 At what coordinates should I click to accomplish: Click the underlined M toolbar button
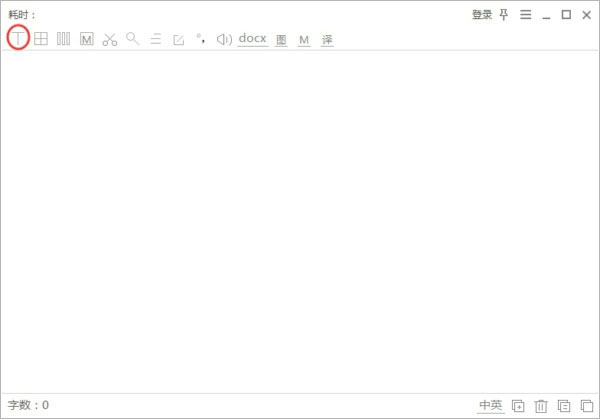[x=304, y=40]
